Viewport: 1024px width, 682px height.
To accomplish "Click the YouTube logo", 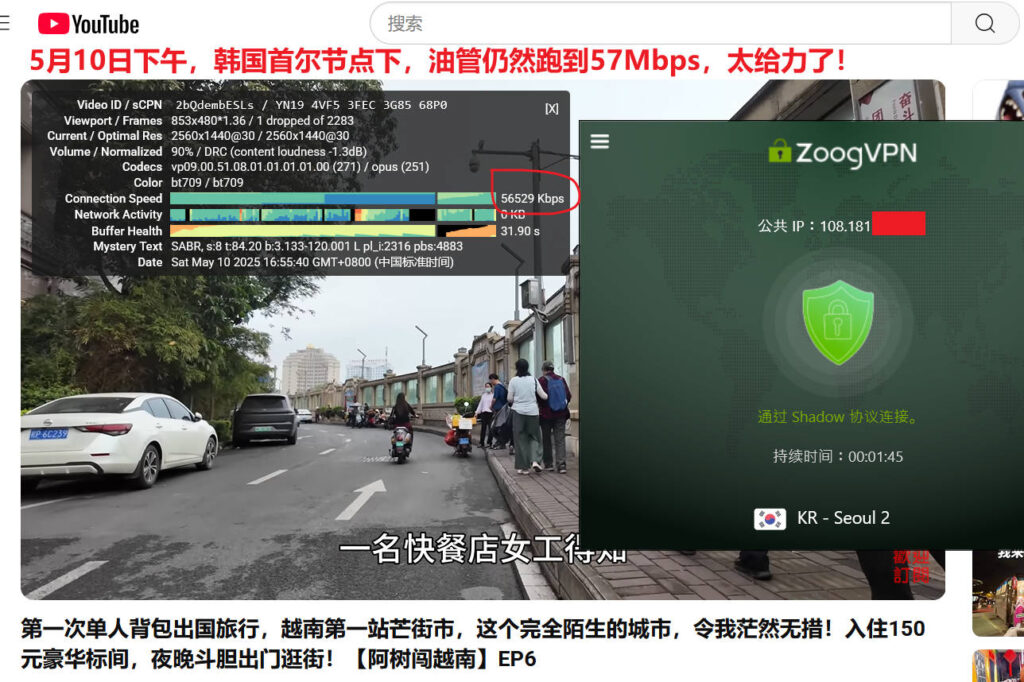I will point(89,23).
